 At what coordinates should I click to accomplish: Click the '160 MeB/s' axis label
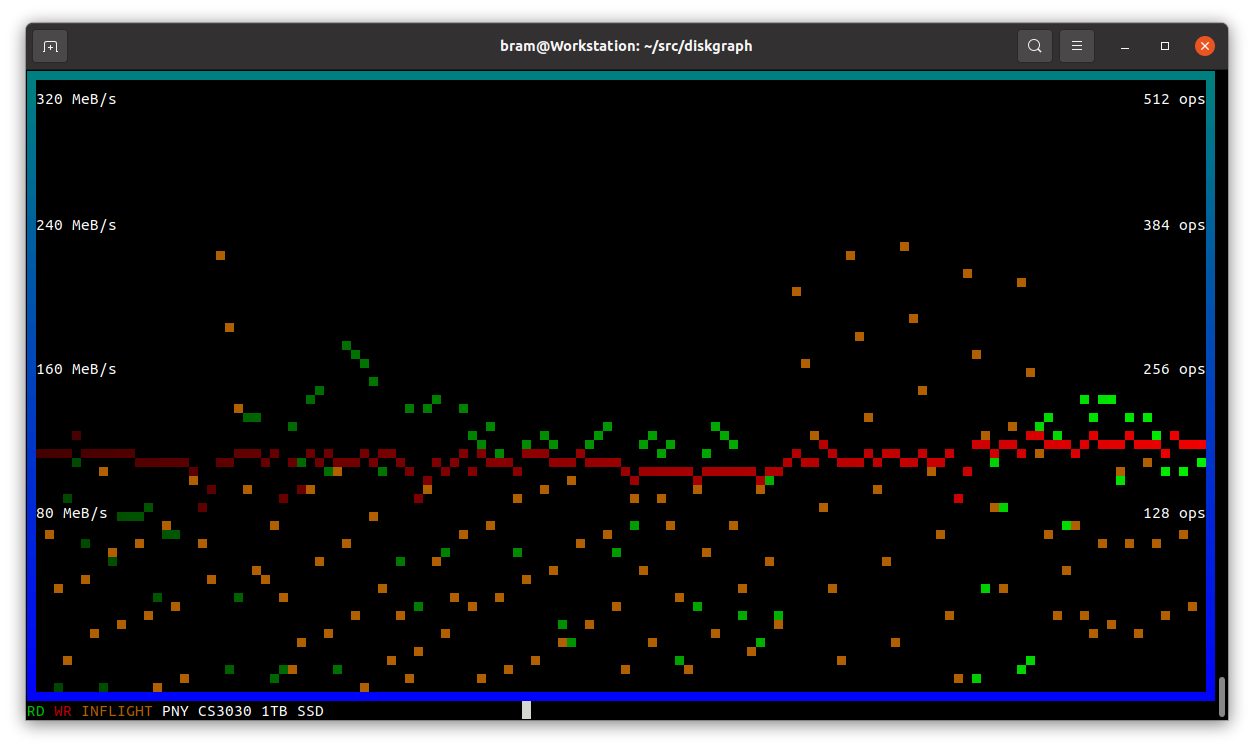(x=76, y=369)
